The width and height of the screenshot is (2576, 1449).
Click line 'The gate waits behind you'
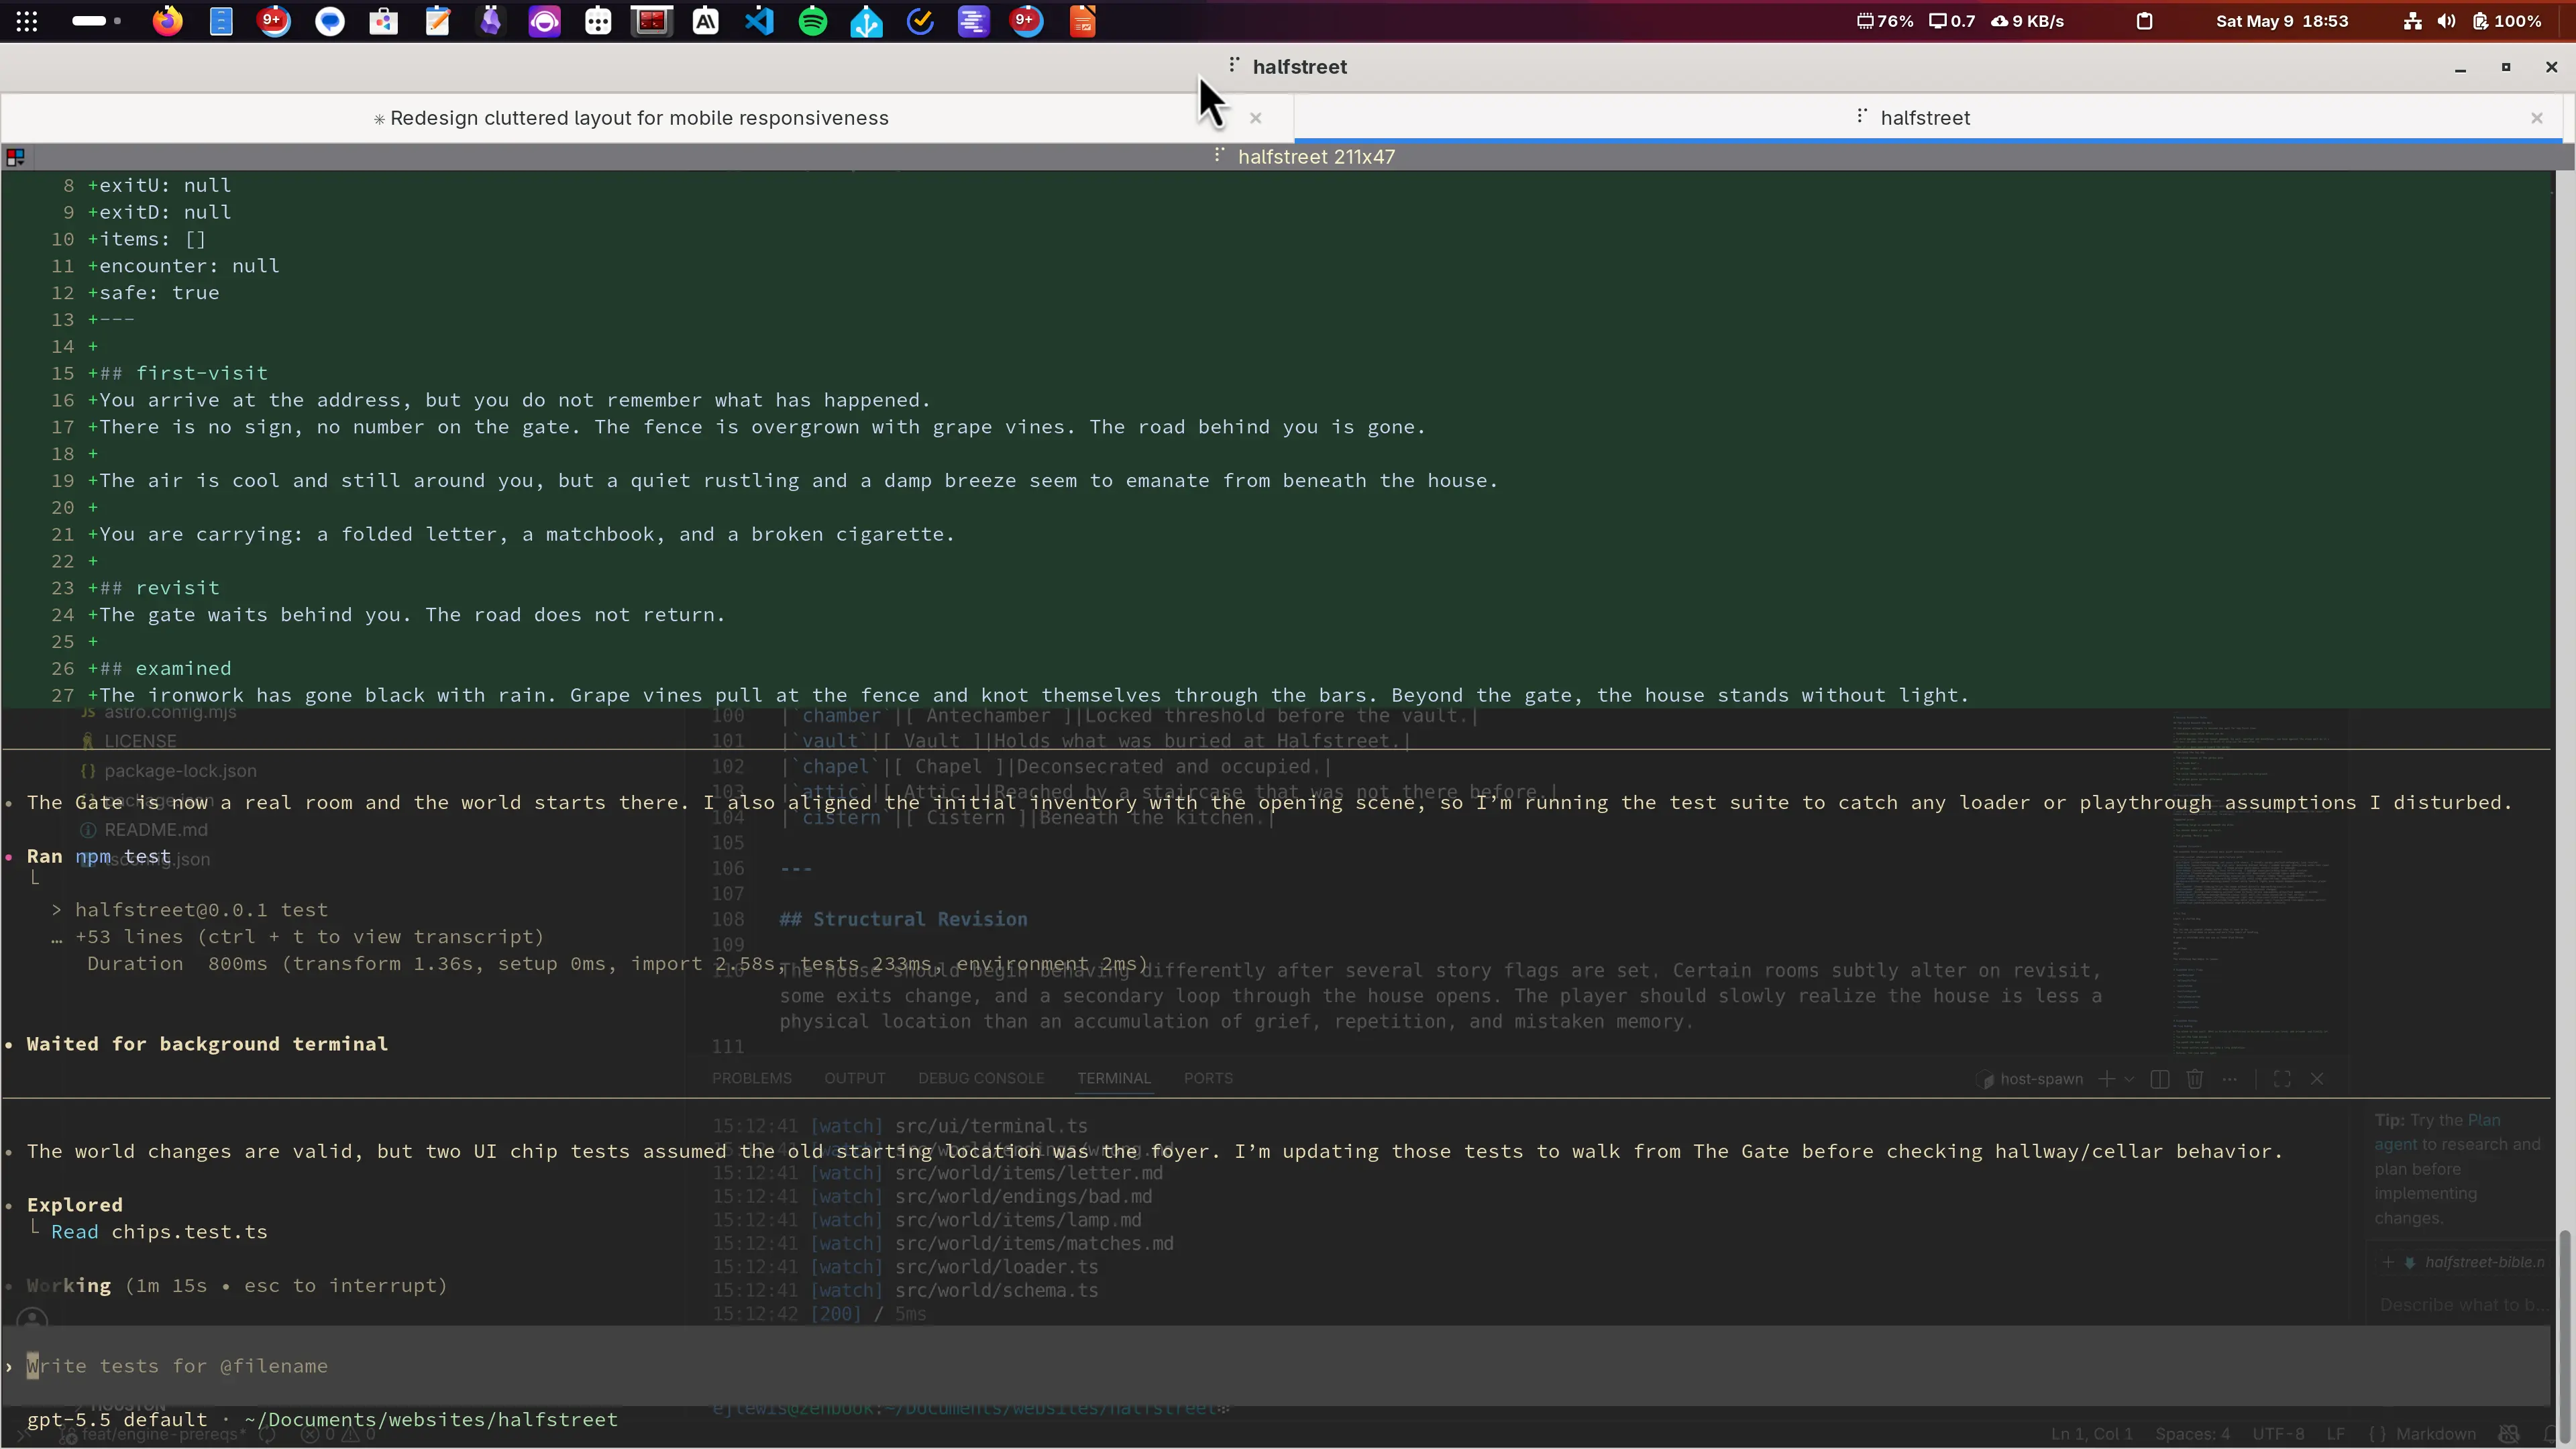click(x=407, y=615)
